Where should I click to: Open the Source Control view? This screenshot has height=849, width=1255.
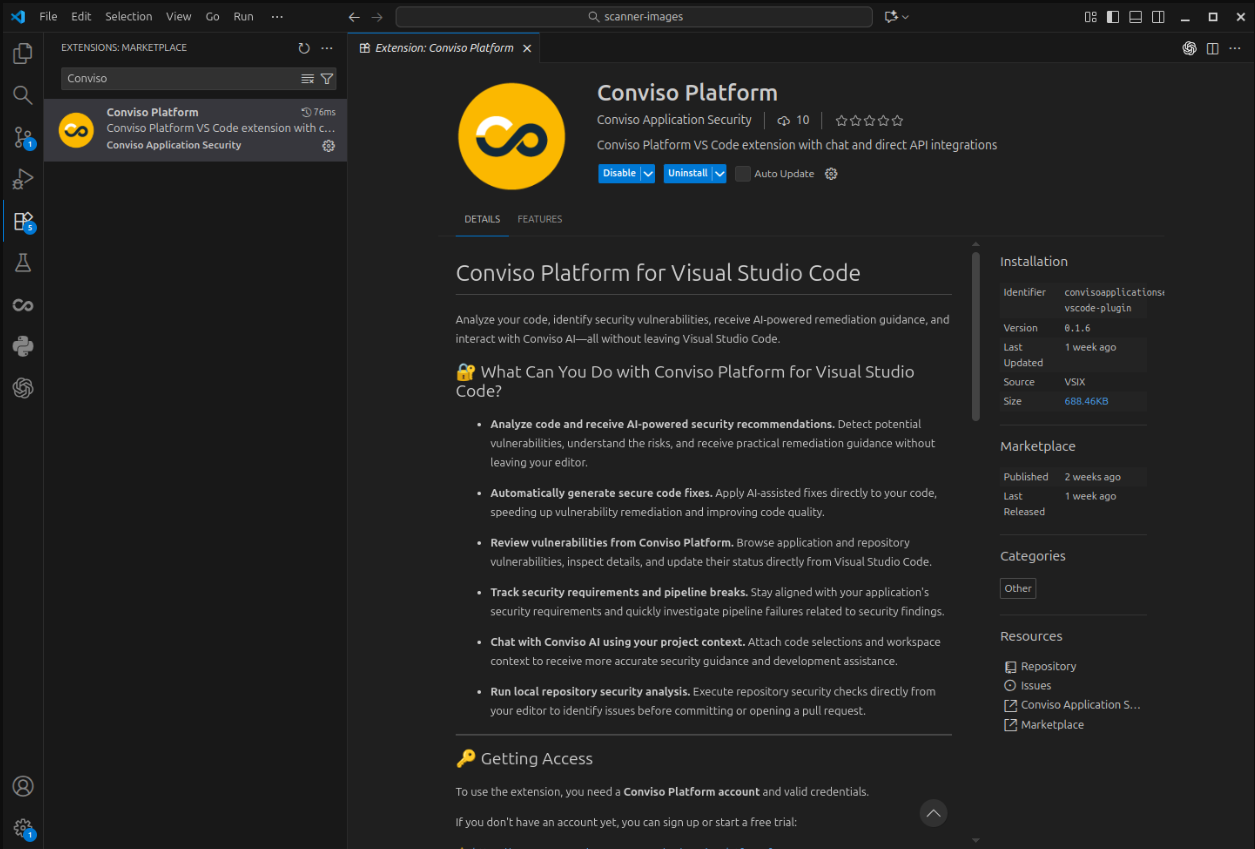click(22, 137)
